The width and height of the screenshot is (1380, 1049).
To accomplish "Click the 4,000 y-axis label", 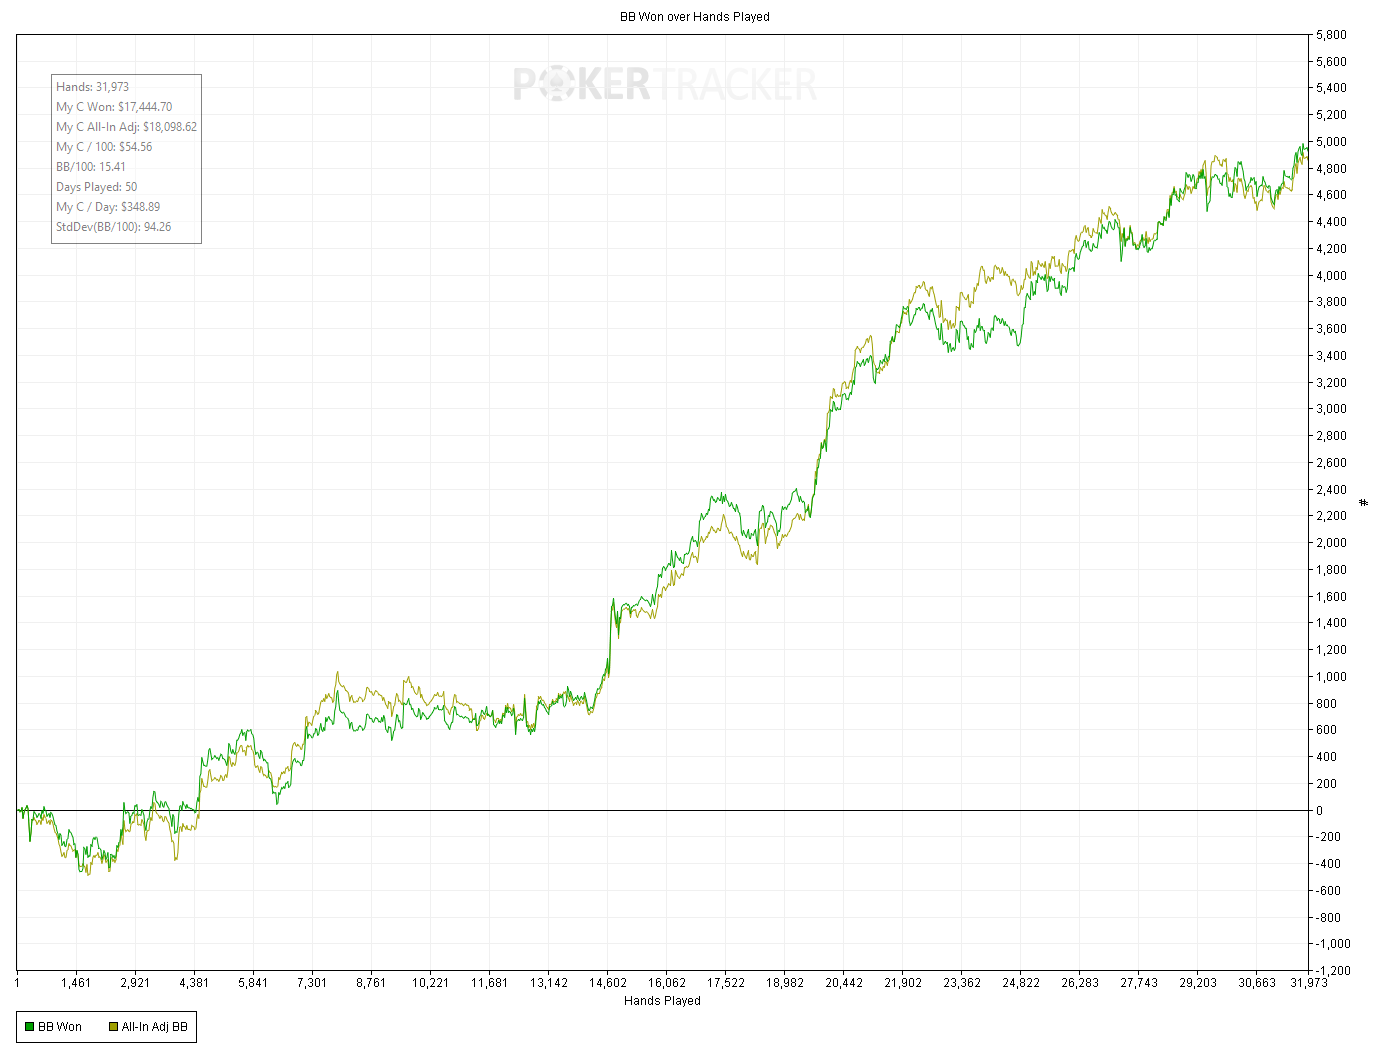I will pos(1331,276).
